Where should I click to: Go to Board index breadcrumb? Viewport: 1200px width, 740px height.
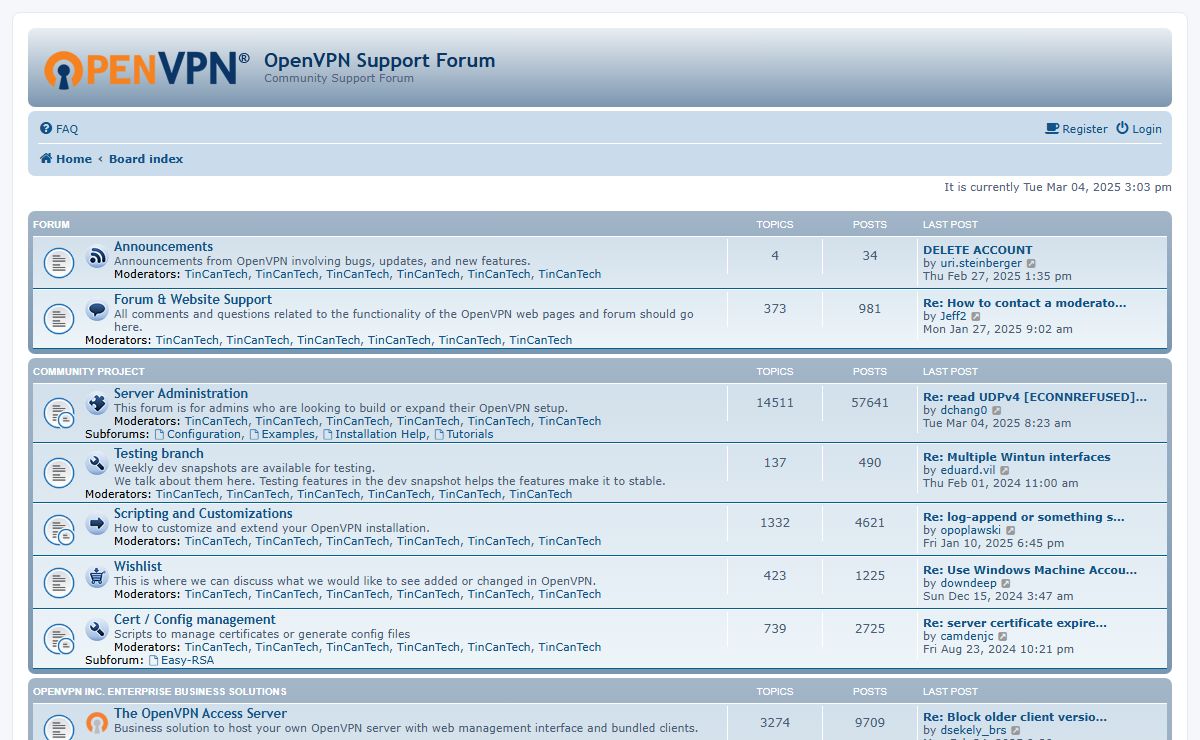[146, 159]
